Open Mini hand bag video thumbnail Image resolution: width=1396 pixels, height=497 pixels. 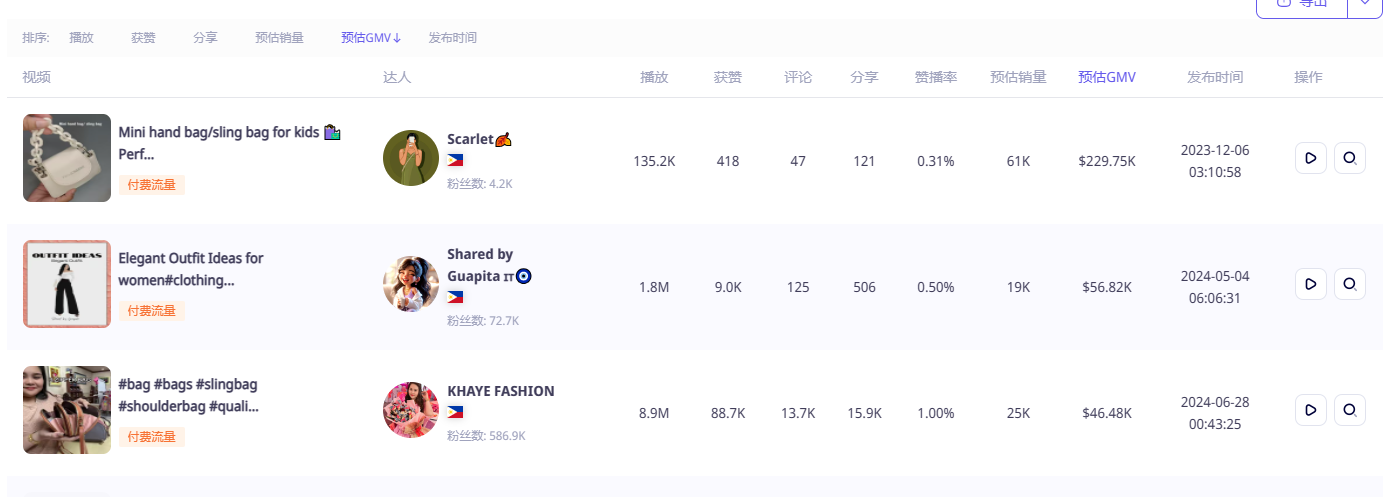click(x=67, y=158)
